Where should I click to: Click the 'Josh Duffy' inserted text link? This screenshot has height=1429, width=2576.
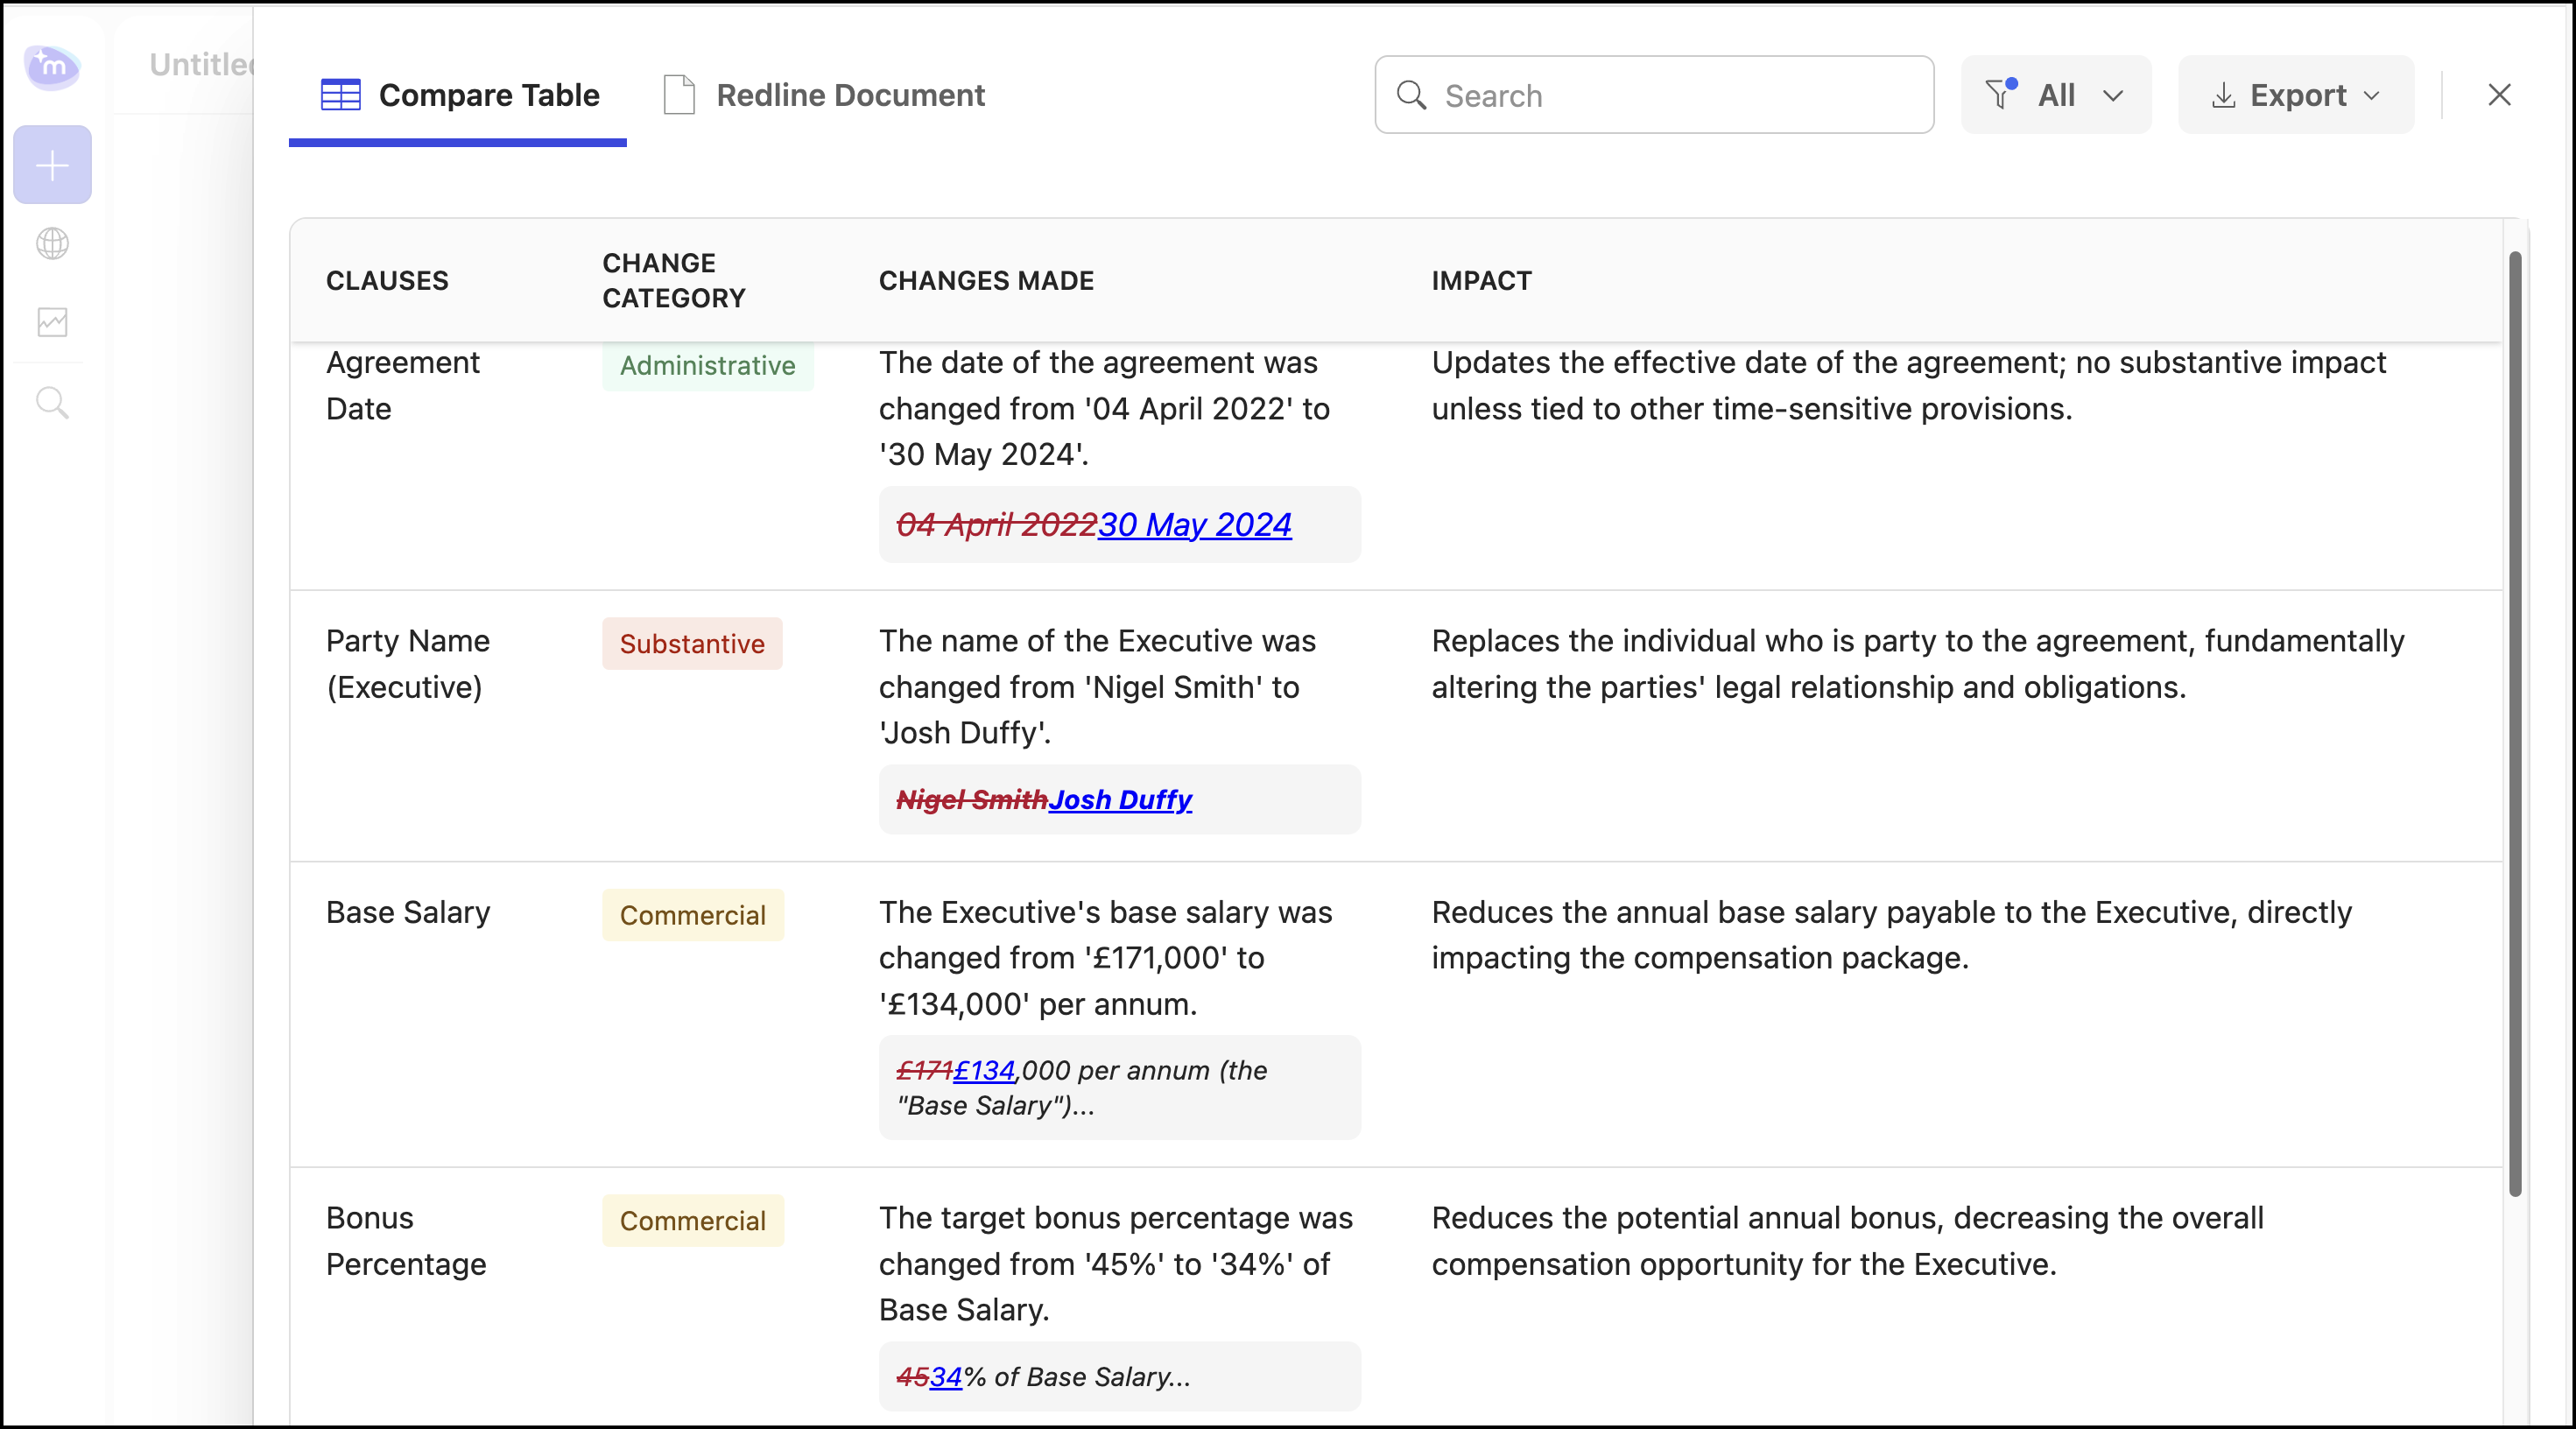(x=1119, y=800)
